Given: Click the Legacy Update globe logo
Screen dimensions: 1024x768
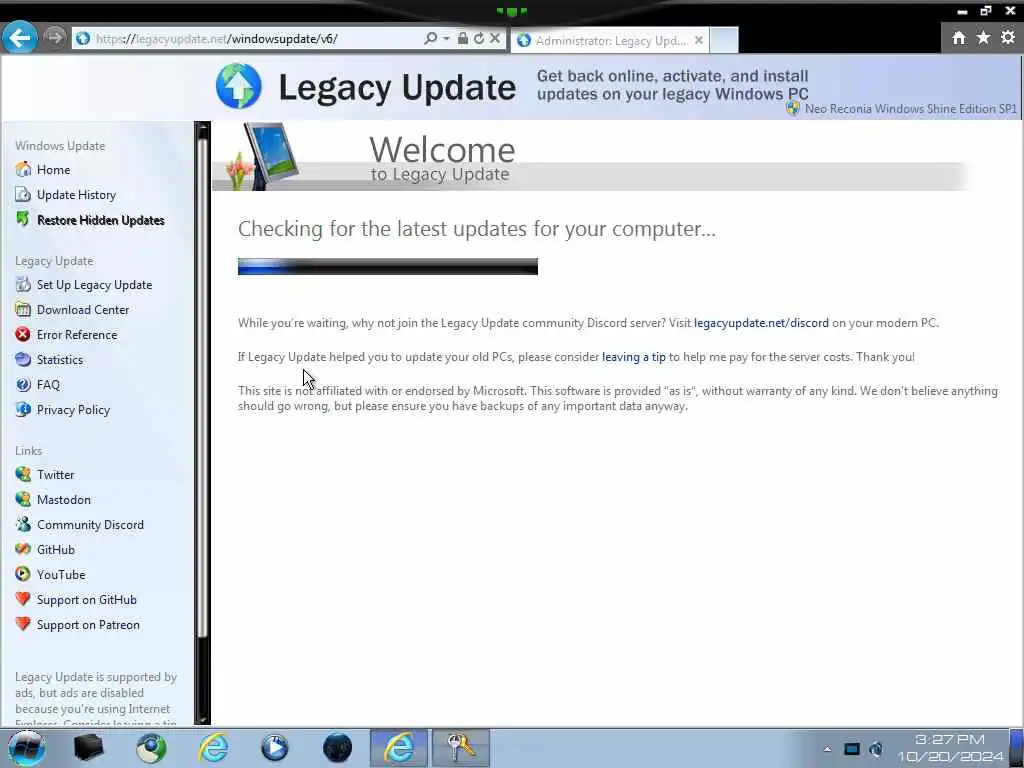Looking at the screenshot, I should 239,86.
